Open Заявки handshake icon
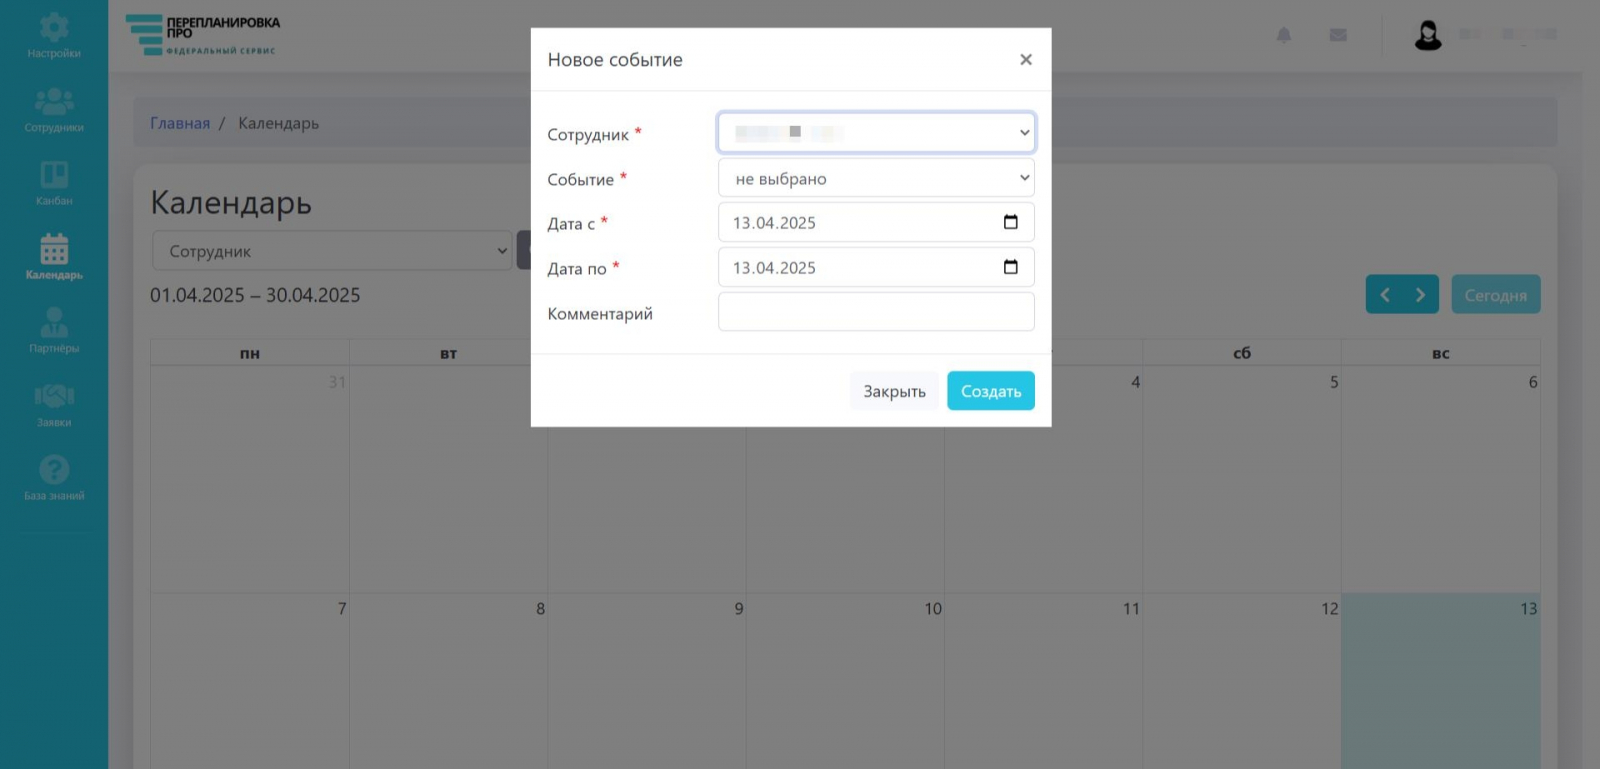 point(54,397)
